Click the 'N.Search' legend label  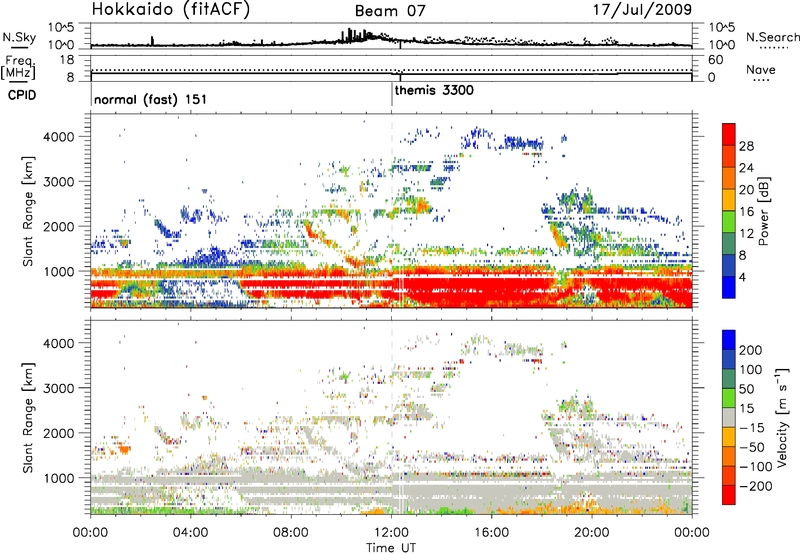pos(772,37)
